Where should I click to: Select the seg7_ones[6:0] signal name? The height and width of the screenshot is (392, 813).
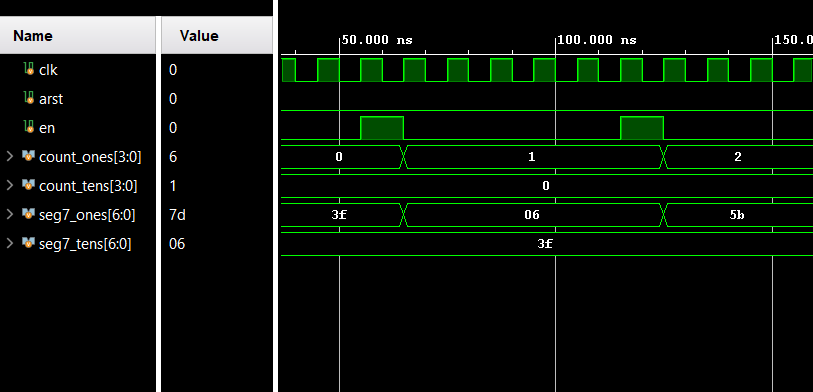pos(87,215)
